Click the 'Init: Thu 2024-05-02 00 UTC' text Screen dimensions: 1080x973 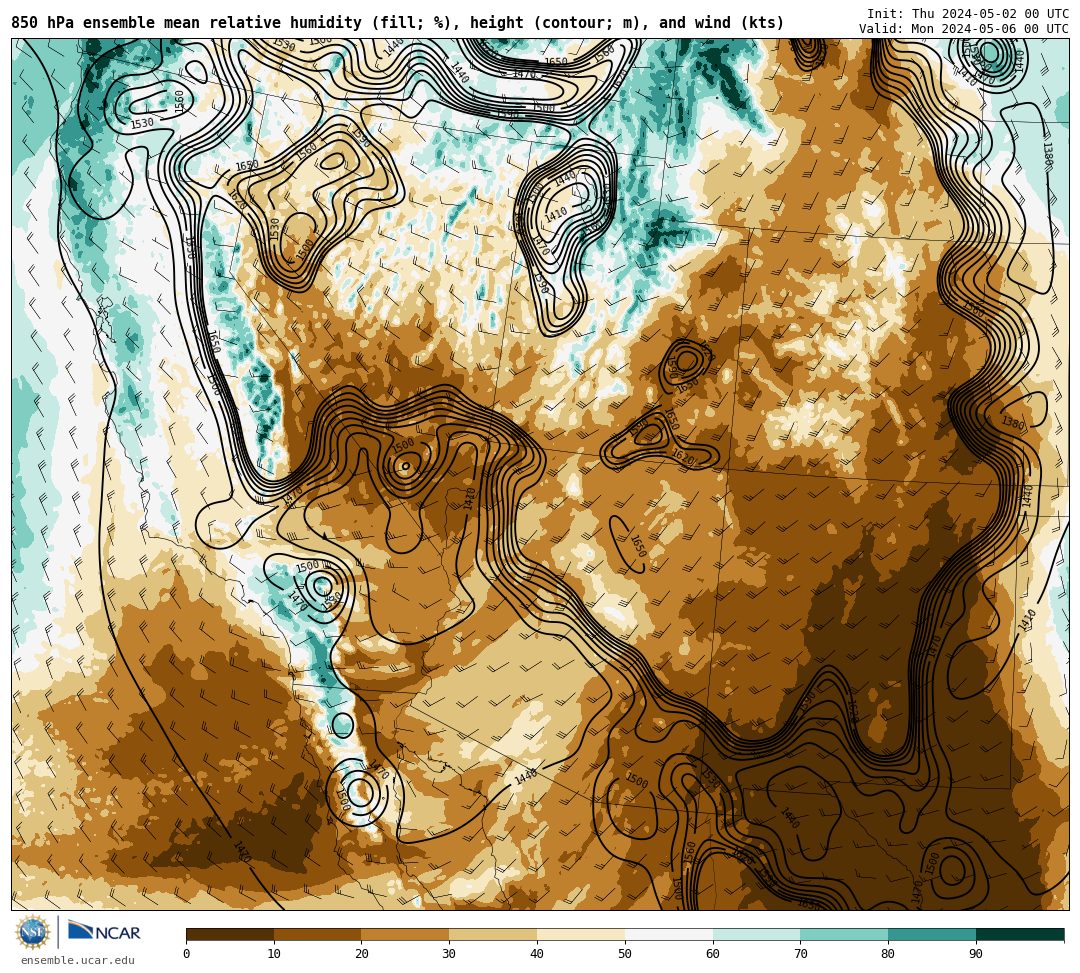(x=968, y=14)
